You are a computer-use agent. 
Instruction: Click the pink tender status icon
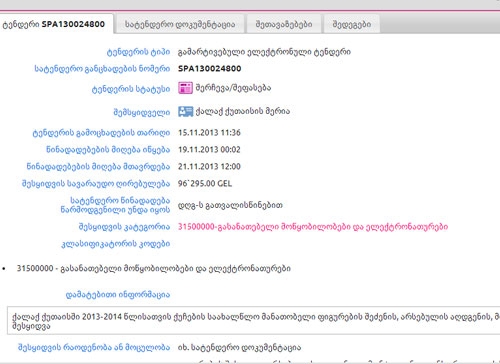click(185, 88)
